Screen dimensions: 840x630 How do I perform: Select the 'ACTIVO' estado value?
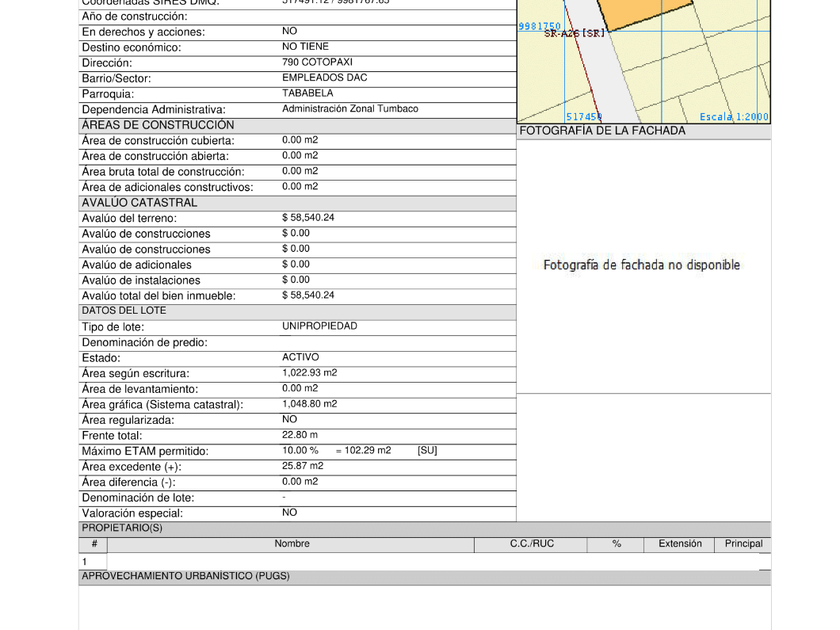coord(301,357)
